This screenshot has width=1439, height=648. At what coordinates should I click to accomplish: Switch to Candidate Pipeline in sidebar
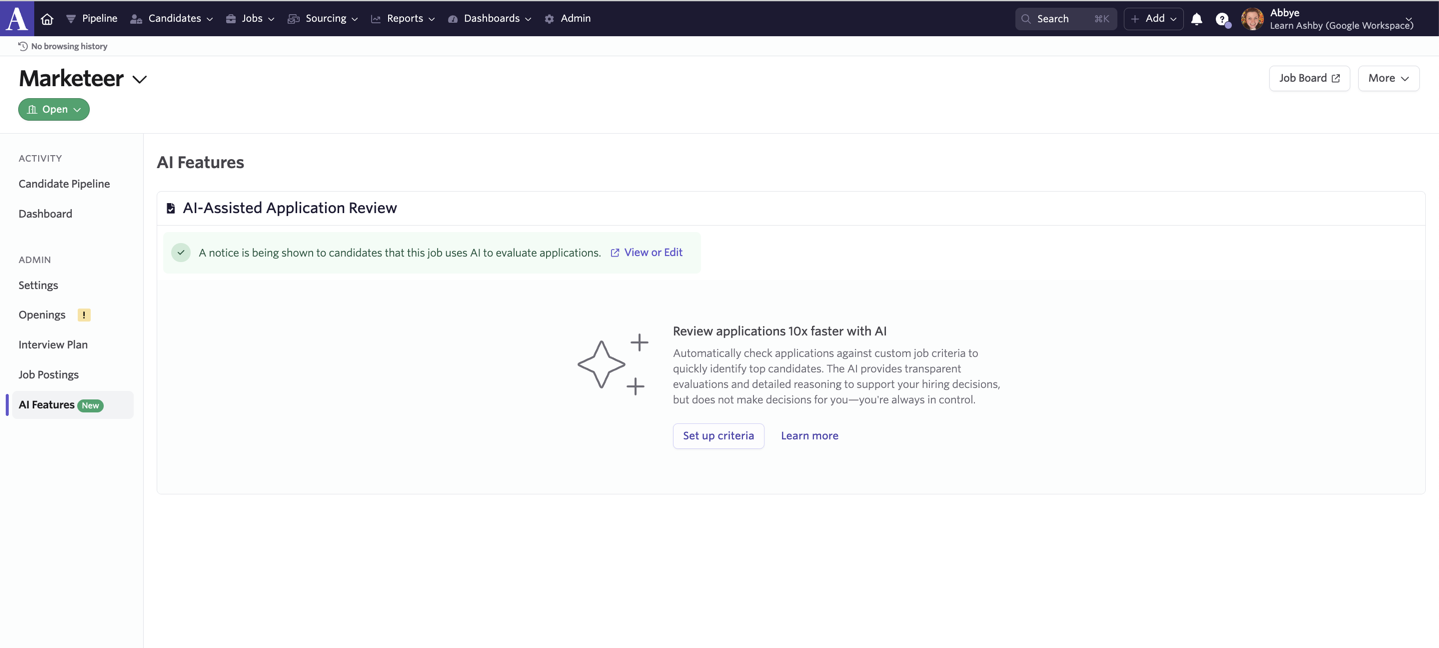coord(64,184)
